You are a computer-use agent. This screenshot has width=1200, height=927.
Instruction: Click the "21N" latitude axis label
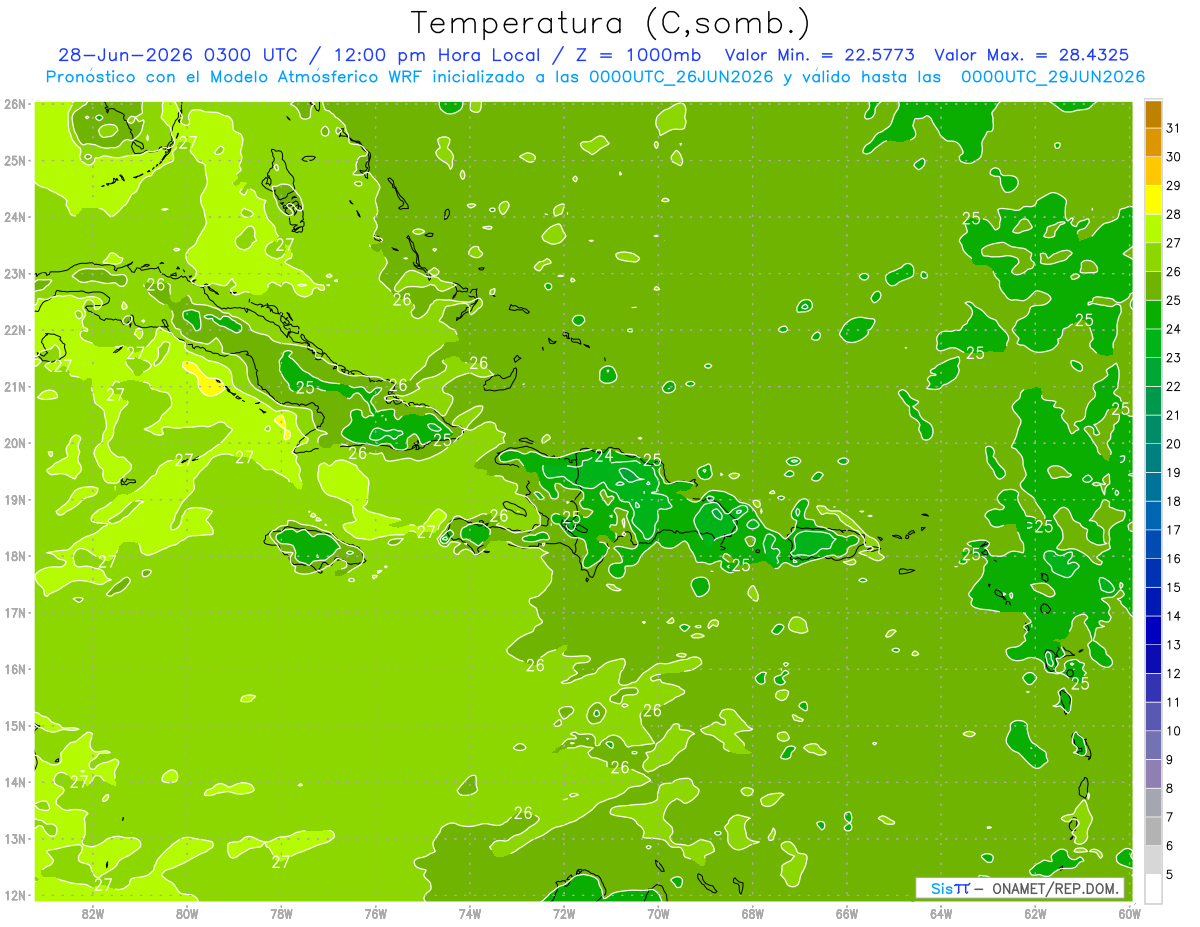tap(16, 386)
